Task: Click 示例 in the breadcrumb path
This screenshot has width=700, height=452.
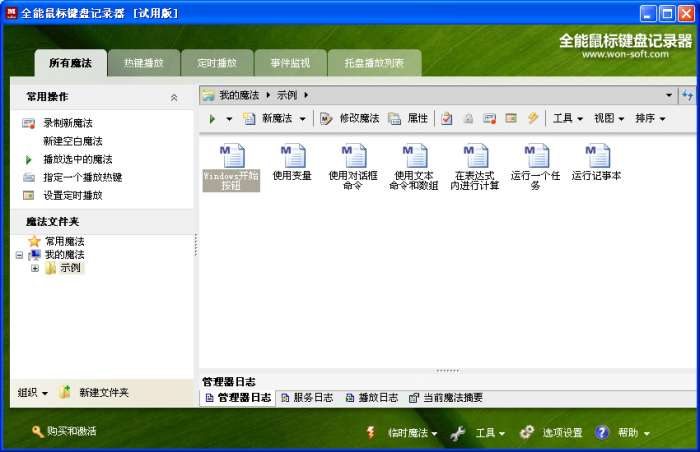Action: pos(287,95)
